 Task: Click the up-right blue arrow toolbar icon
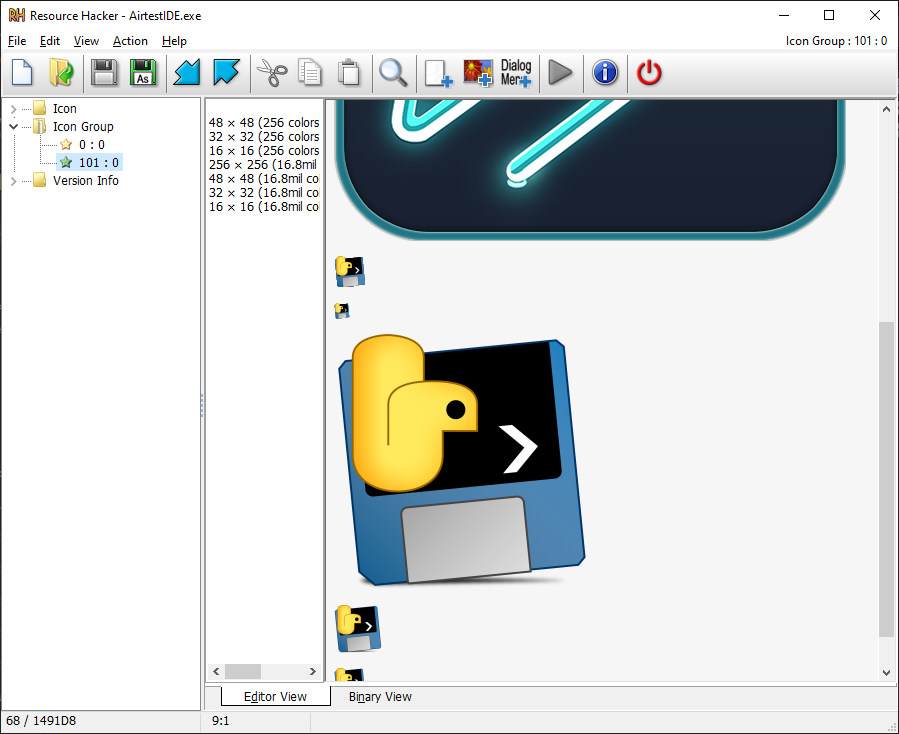[x=226, y=73]
